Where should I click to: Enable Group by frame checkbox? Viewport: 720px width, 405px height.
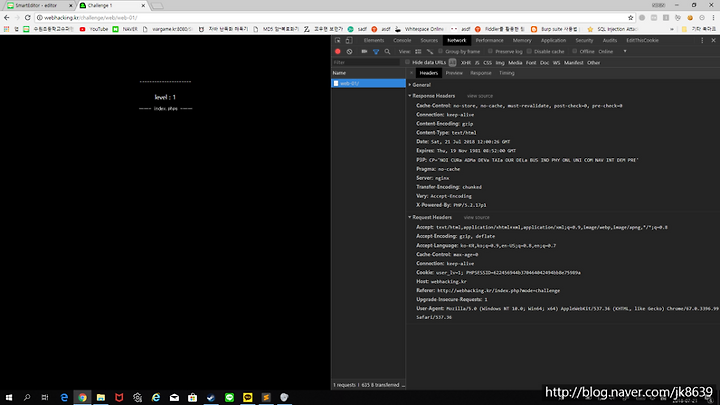441,51
